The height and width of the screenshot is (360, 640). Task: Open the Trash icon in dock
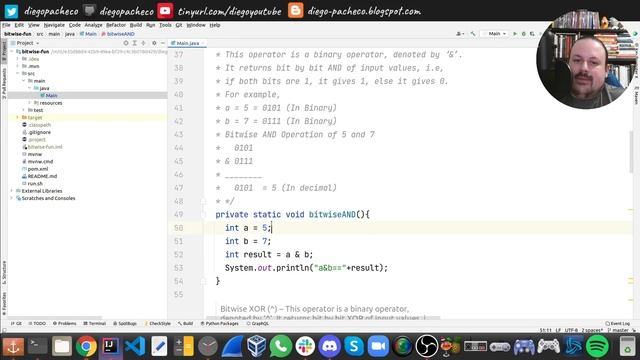[x=627, y=347]
